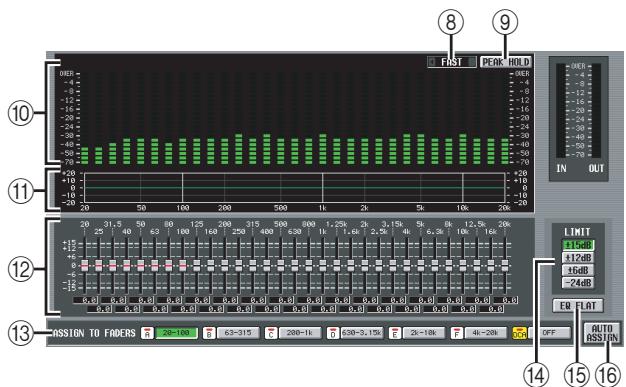This screenshot has width=626, height=387.
Task: Click the 4k band fader knob
Action: pos(407,266)
